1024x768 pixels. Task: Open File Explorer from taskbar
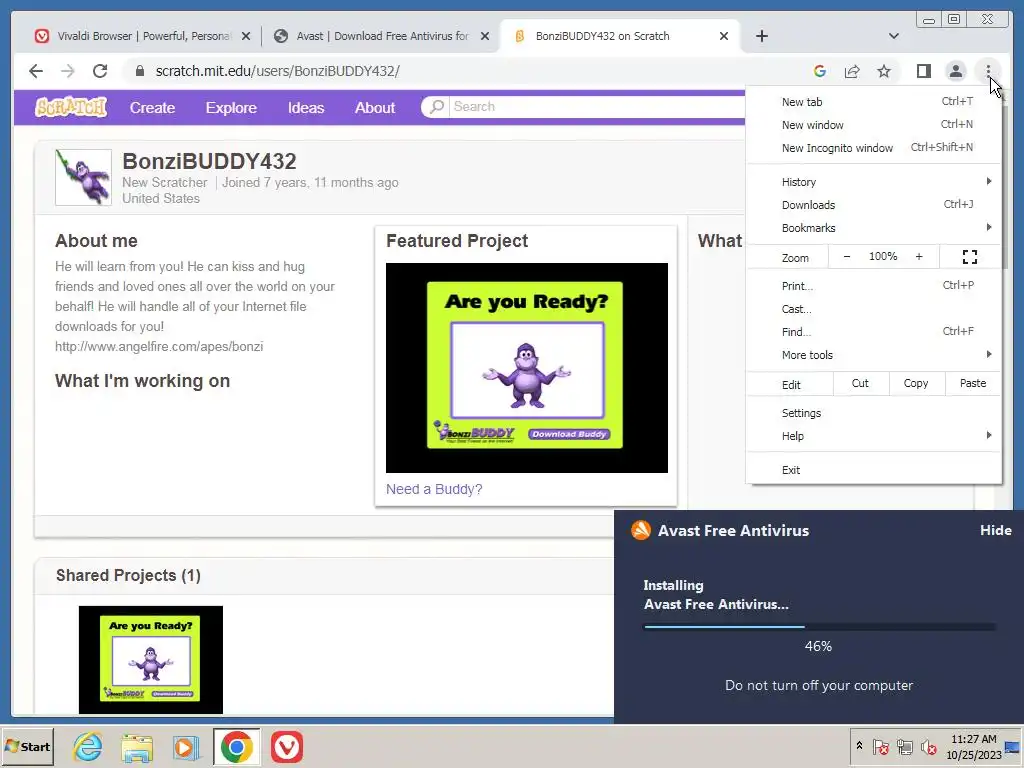point(137,747)
